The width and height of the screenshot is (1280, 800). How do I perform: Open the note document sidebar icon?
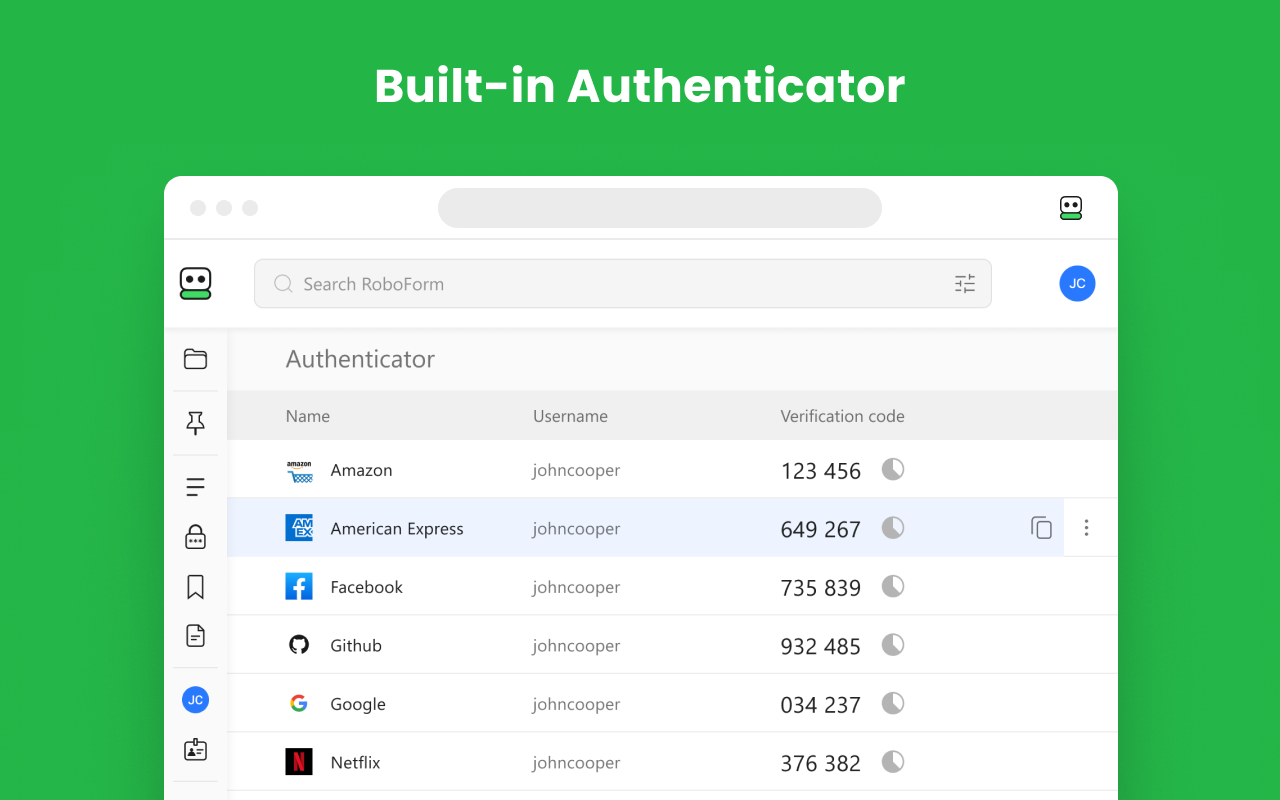[x=195, y=635]
